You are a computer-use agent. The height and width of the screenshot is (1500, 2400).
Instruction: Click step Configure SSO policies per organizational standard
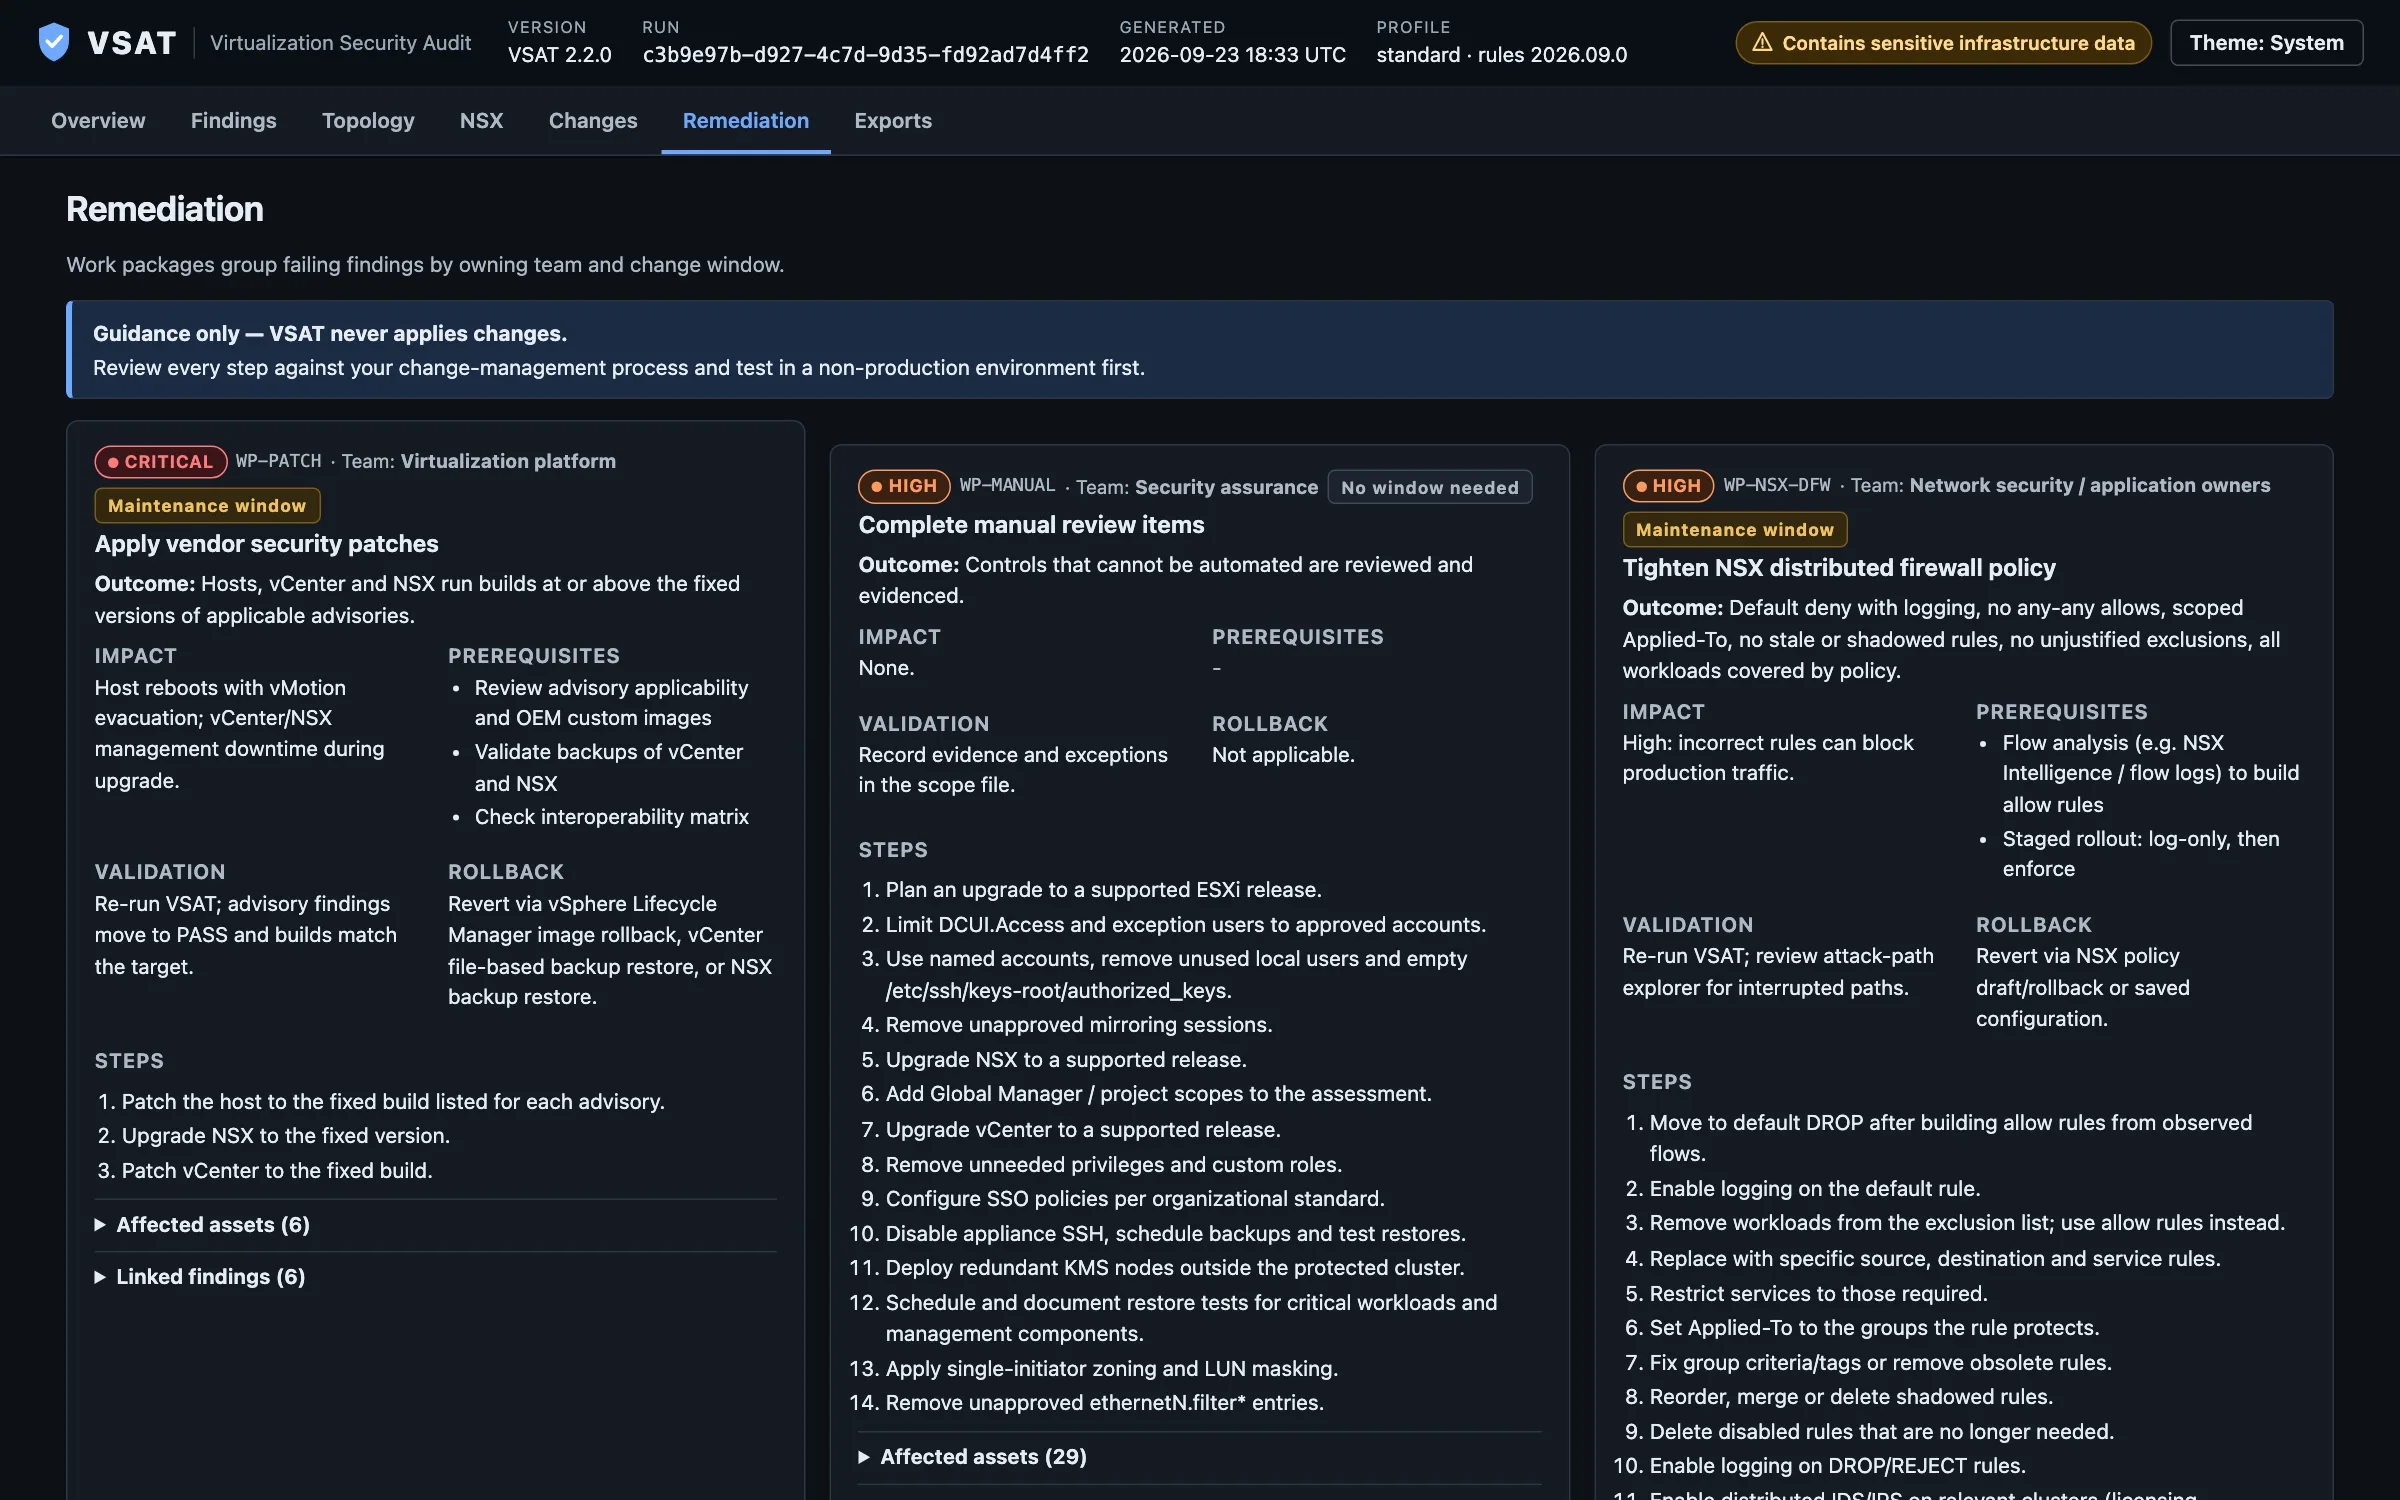tap(1135, 1199)
